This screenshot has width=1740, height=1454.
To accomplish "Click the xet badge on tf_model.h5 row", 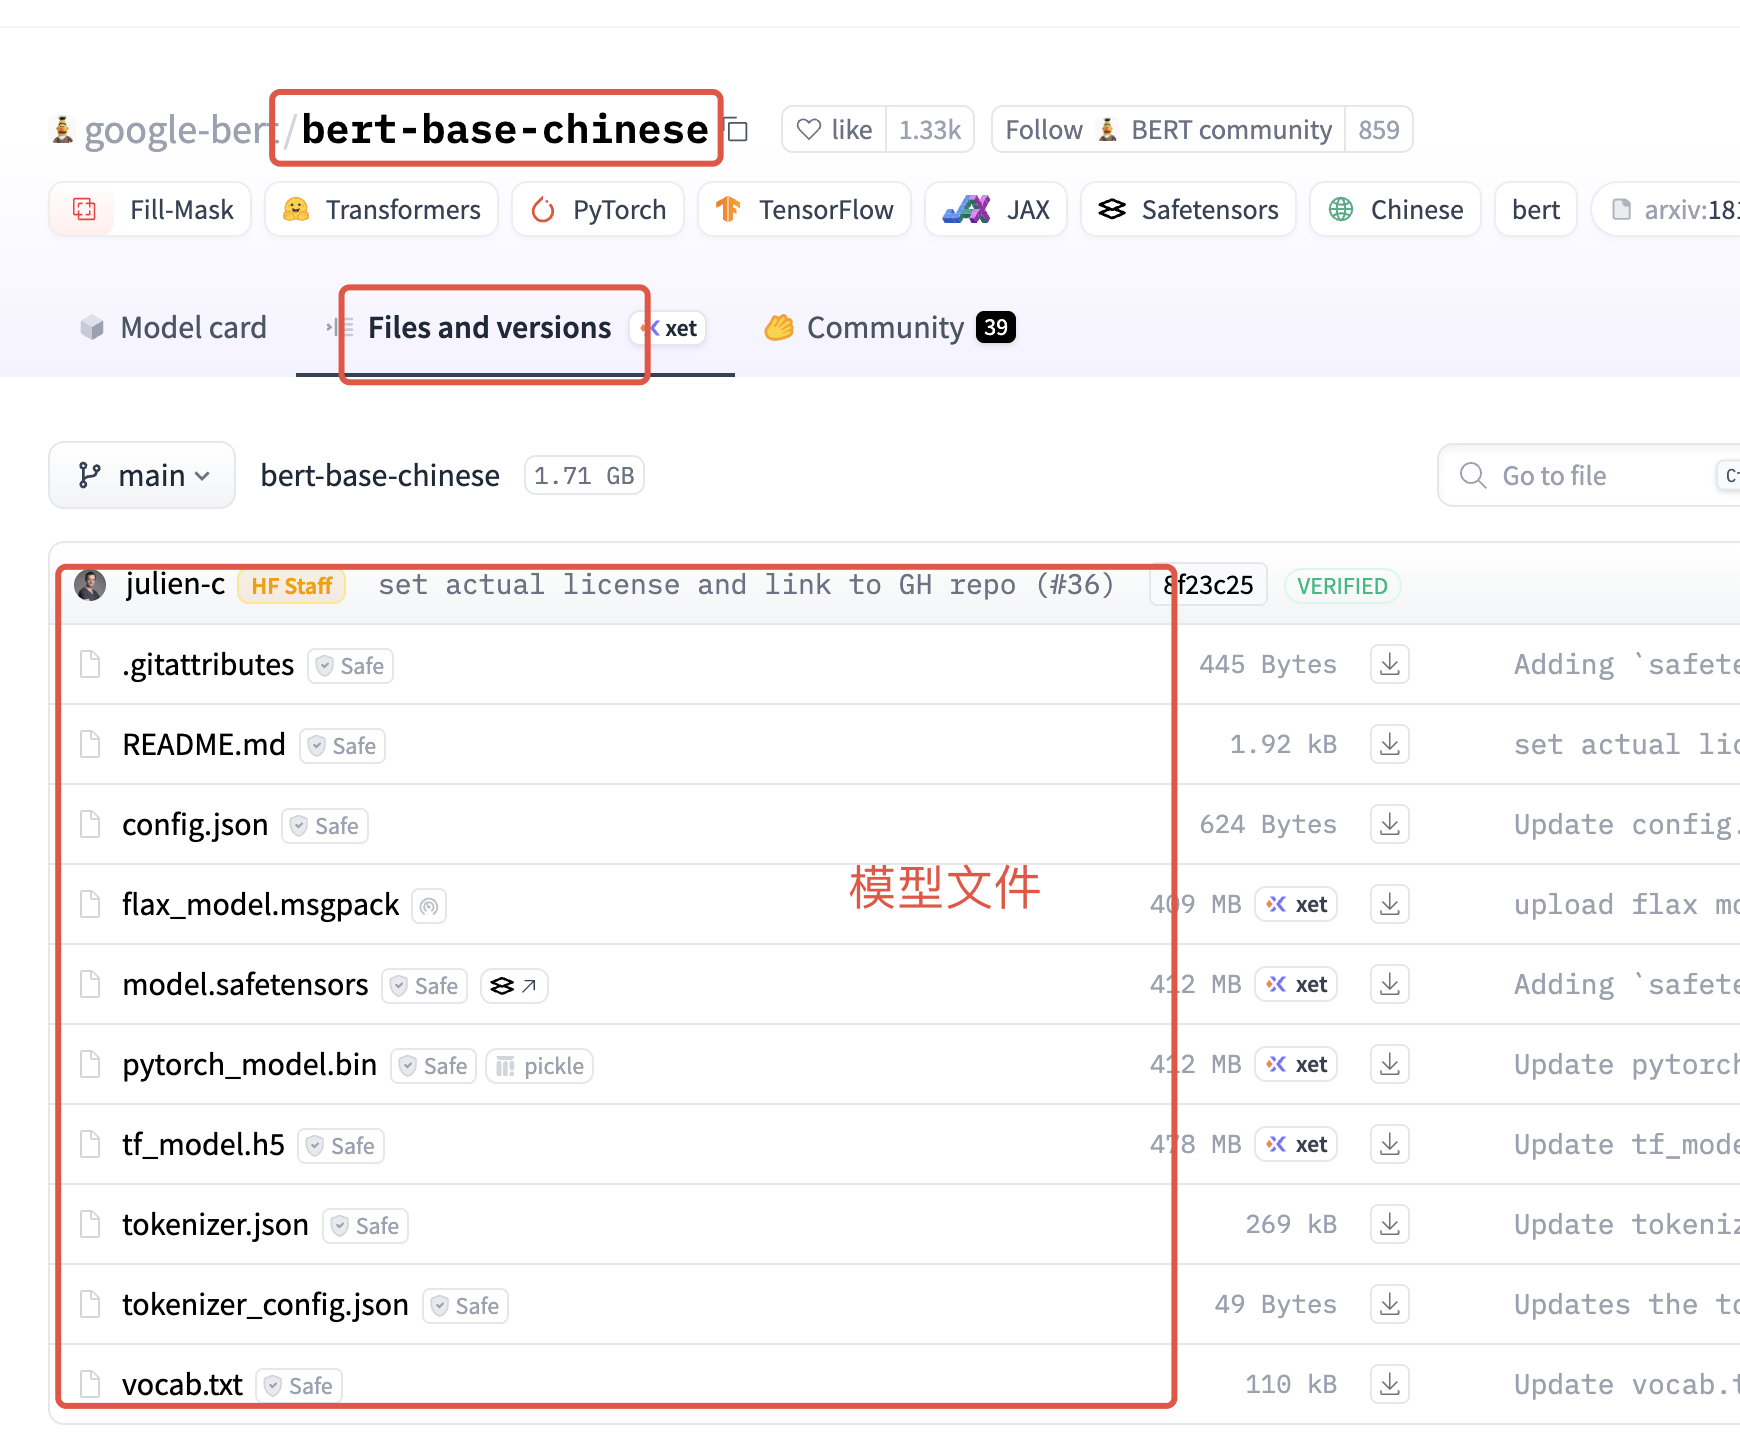I will [1296, 1145].
